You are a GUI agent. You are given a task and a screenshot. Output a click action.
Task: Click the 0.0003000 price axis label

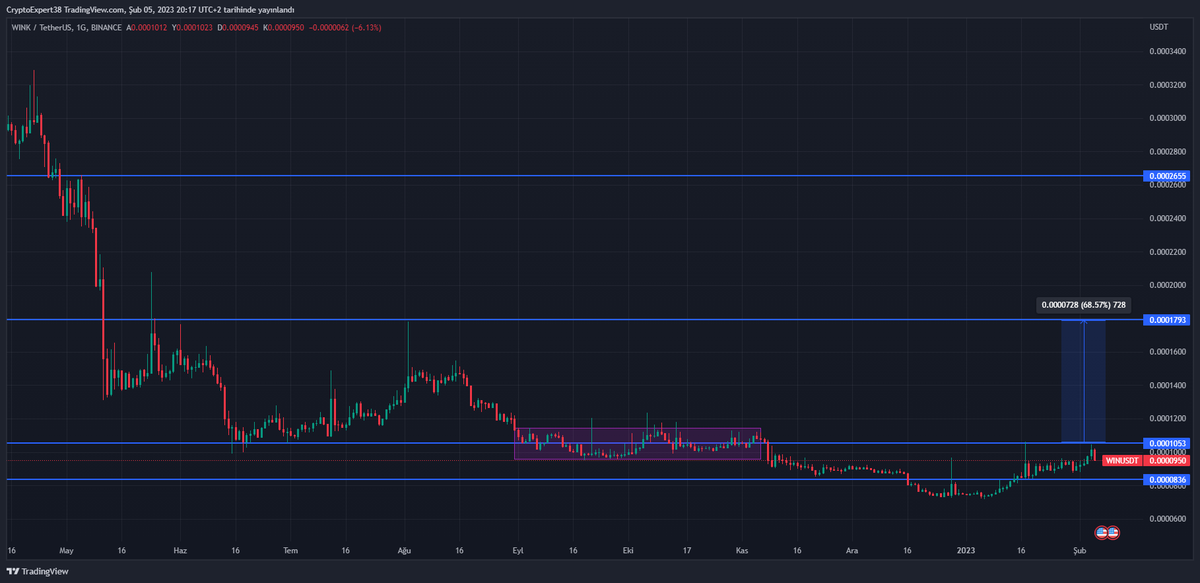click(1168, 118)
